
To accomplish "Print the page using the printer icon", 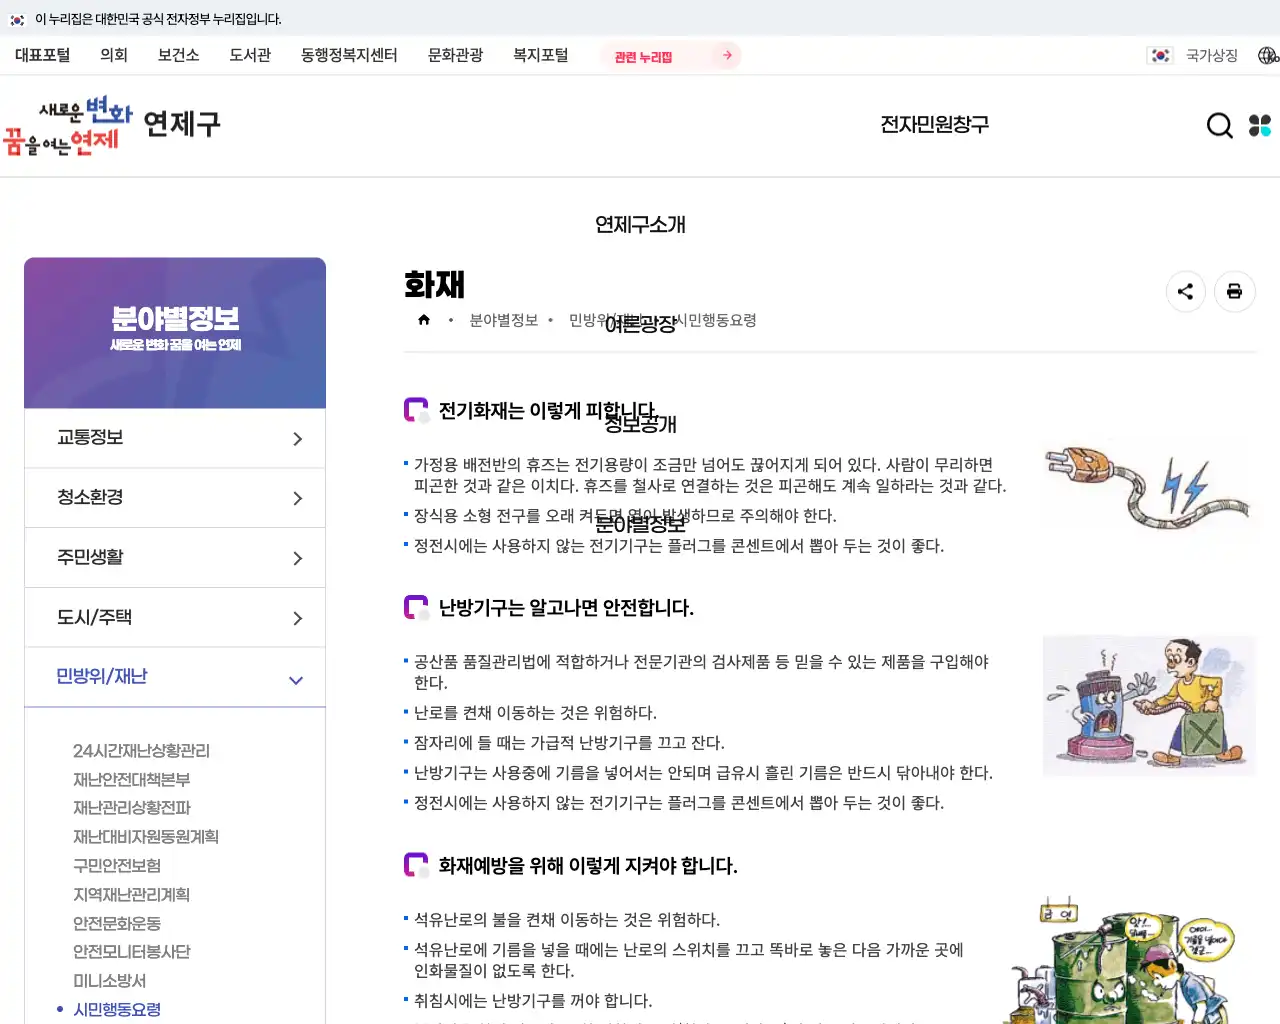I will click(x=1235, y=291).
